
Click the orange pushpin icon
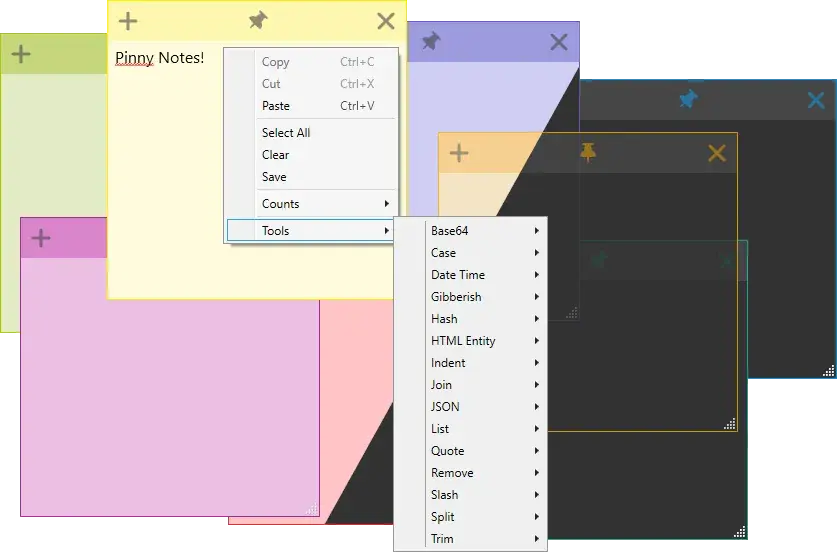[588, 153]
